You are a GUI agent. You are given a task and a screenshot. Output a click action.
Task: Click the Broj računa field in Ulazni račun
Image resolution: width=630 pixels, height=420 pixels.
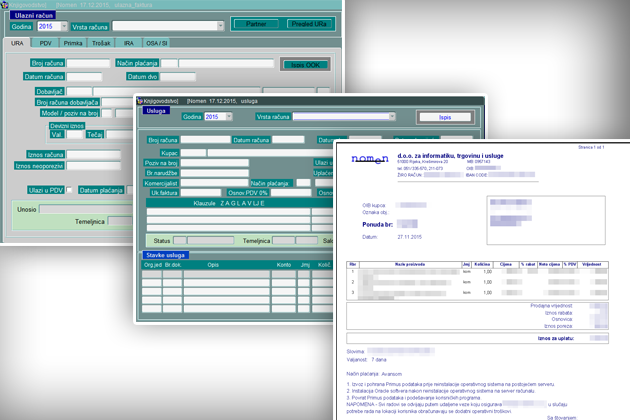(88, 63)
